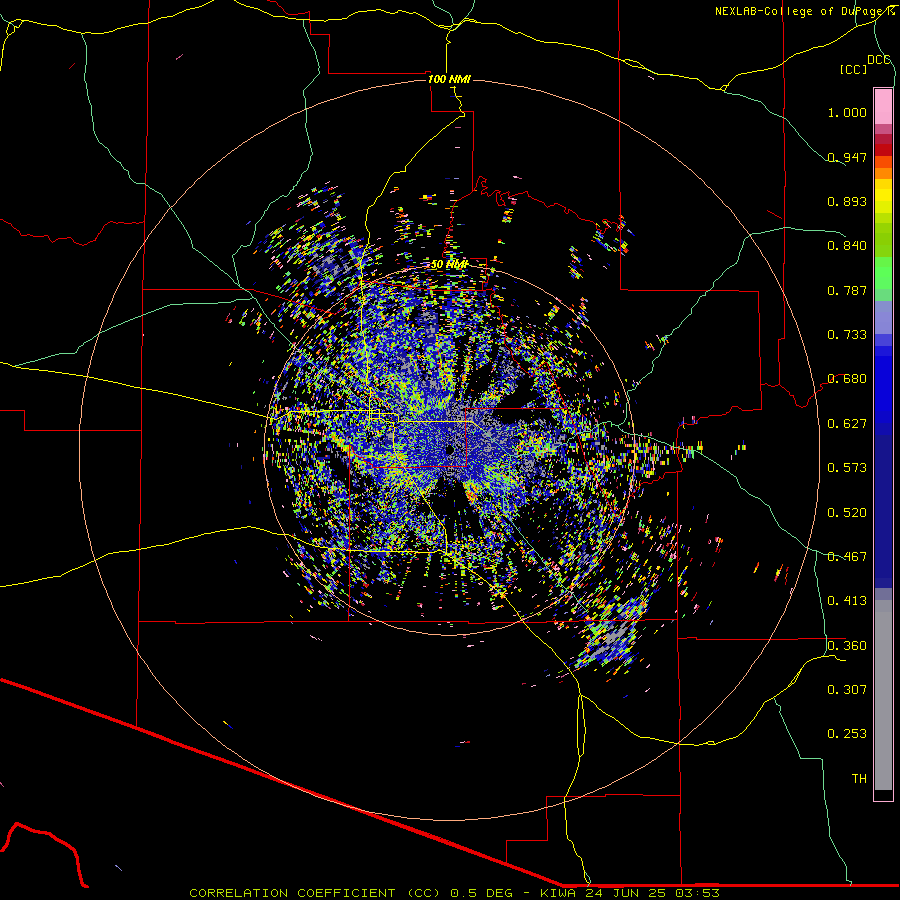Image resolution: width=900 pixels, height=900 pixels.
Task: Click the 0.787 color scale value
Action: [847, 290]
